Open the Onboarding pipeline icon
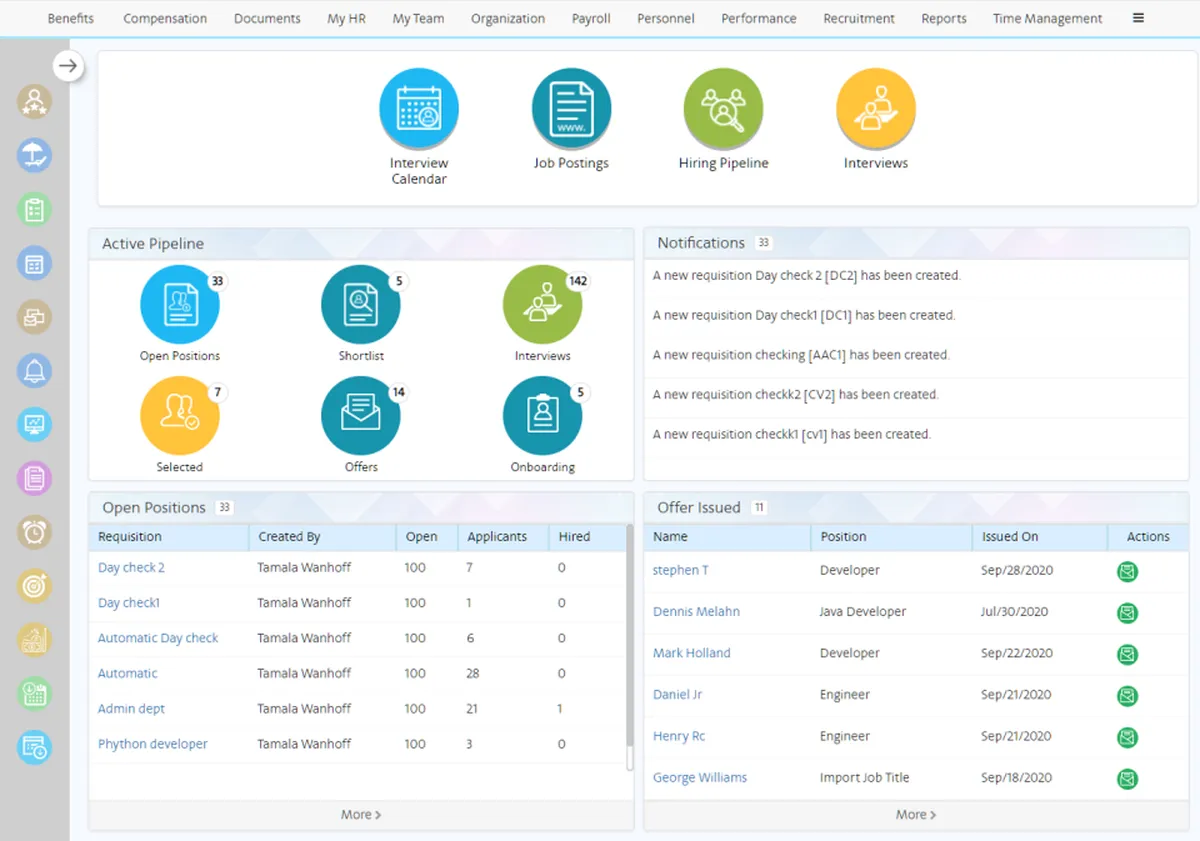The width and height of the screenshot is (1200, 841). point(542,416)
